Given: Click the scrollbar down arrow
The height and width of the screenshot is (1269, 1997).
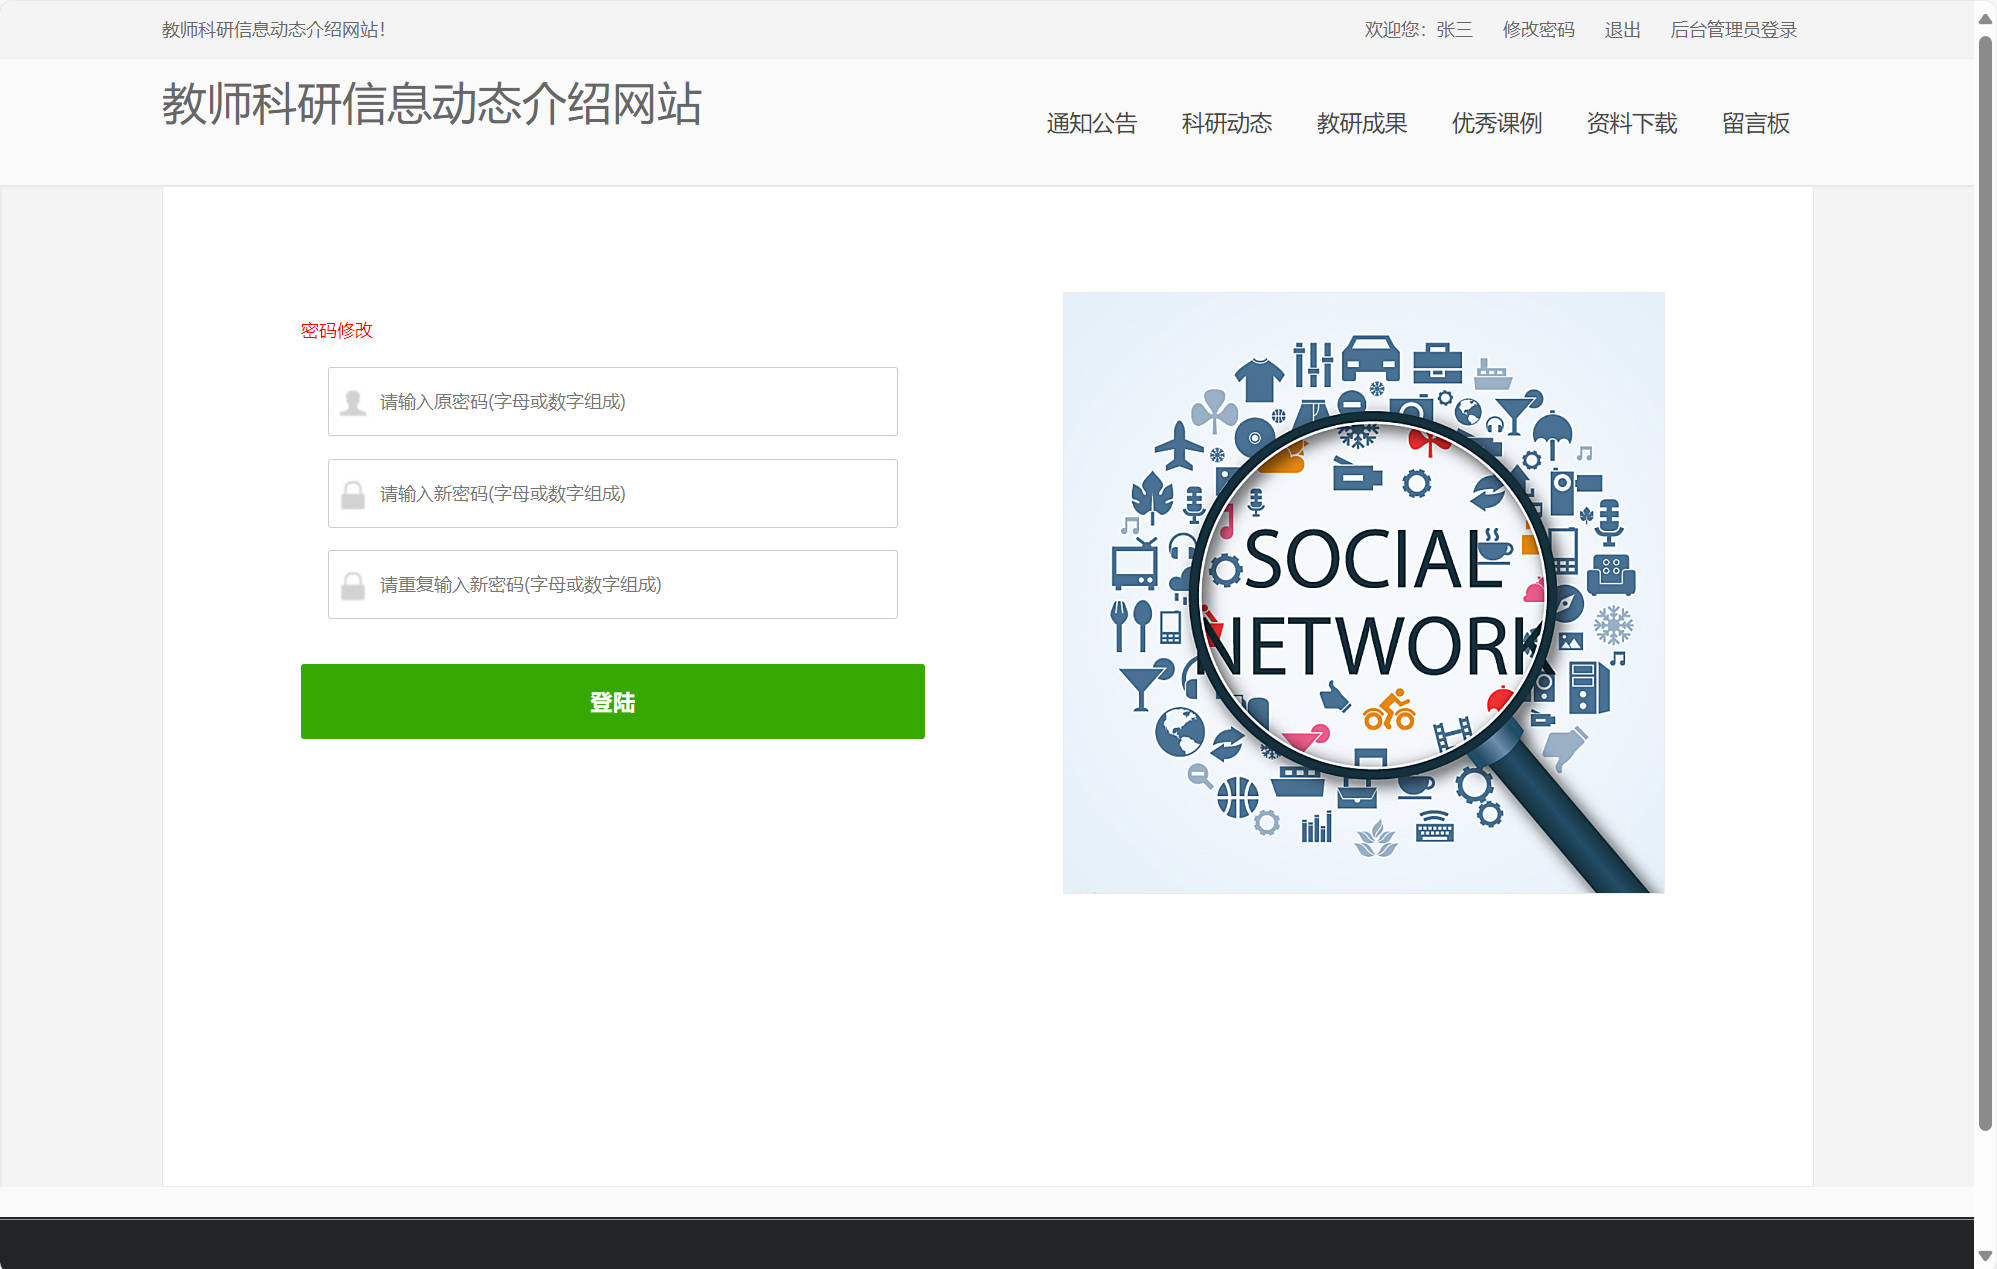Looking at the screenshot, I should [1984, 1253].
